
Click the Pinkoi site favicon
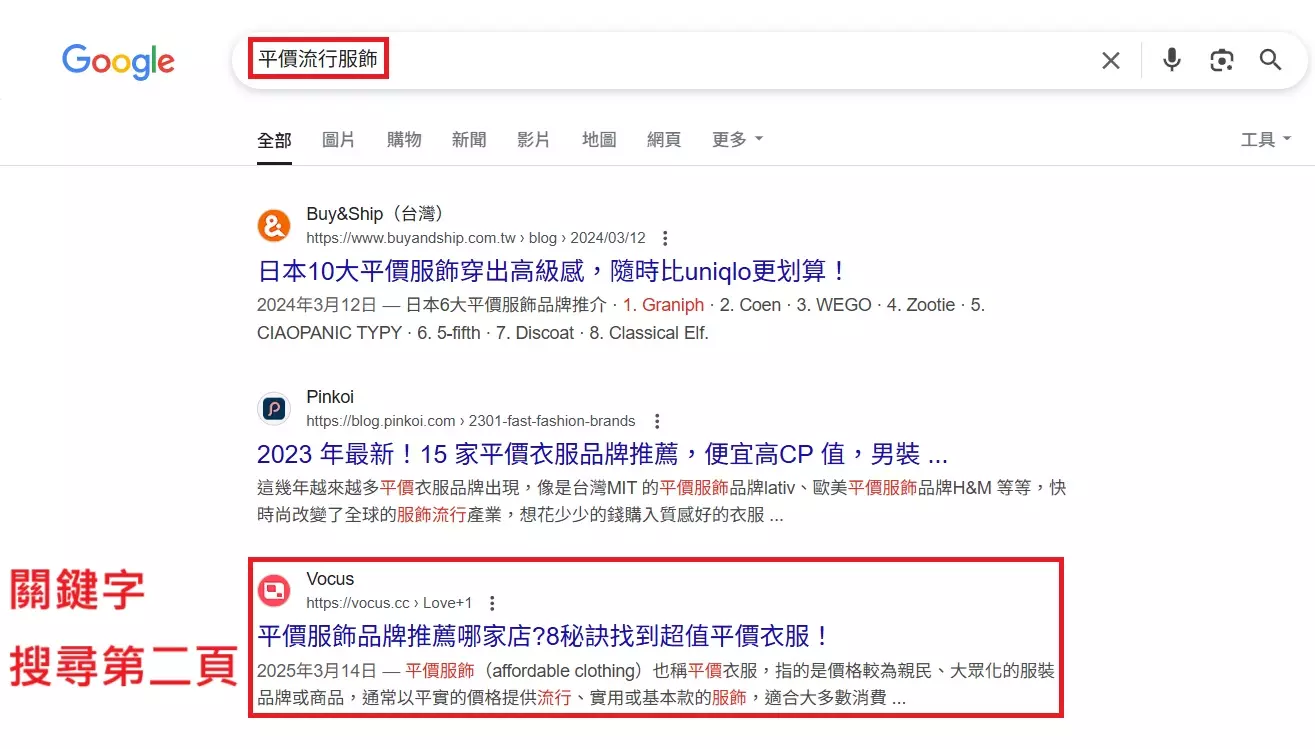[x=274, y=408]
